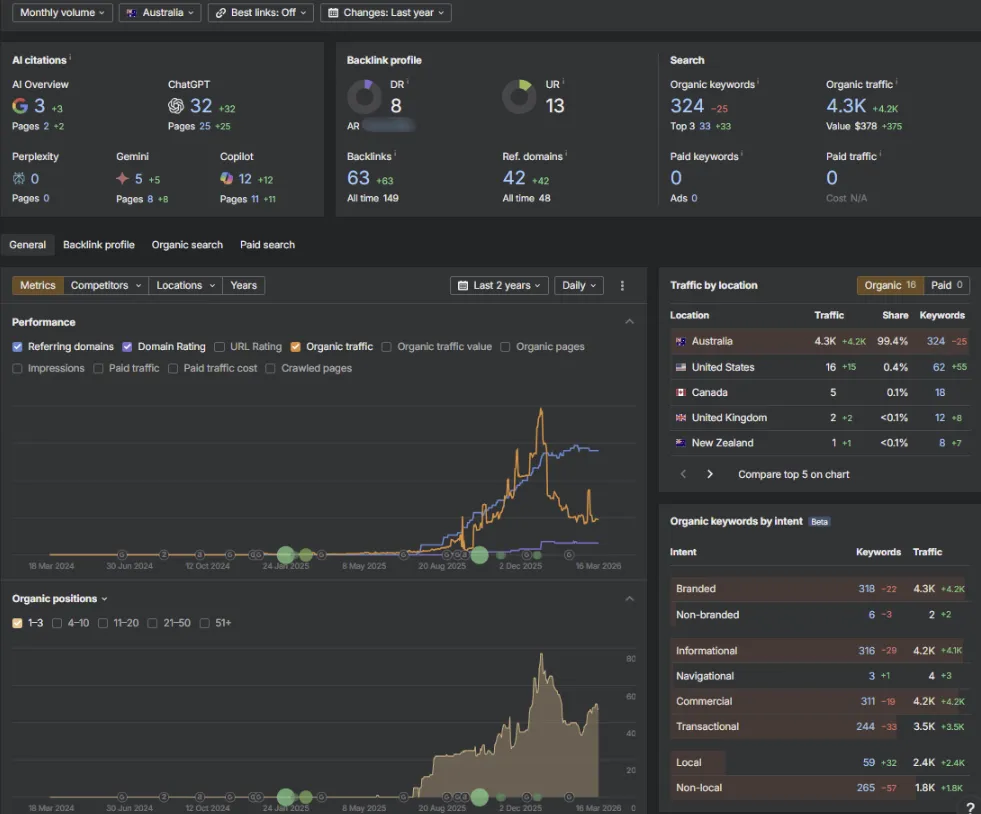Click the Australia flag in location table
This screenshot has height=814, width=981.
click(x=681, y=342)
